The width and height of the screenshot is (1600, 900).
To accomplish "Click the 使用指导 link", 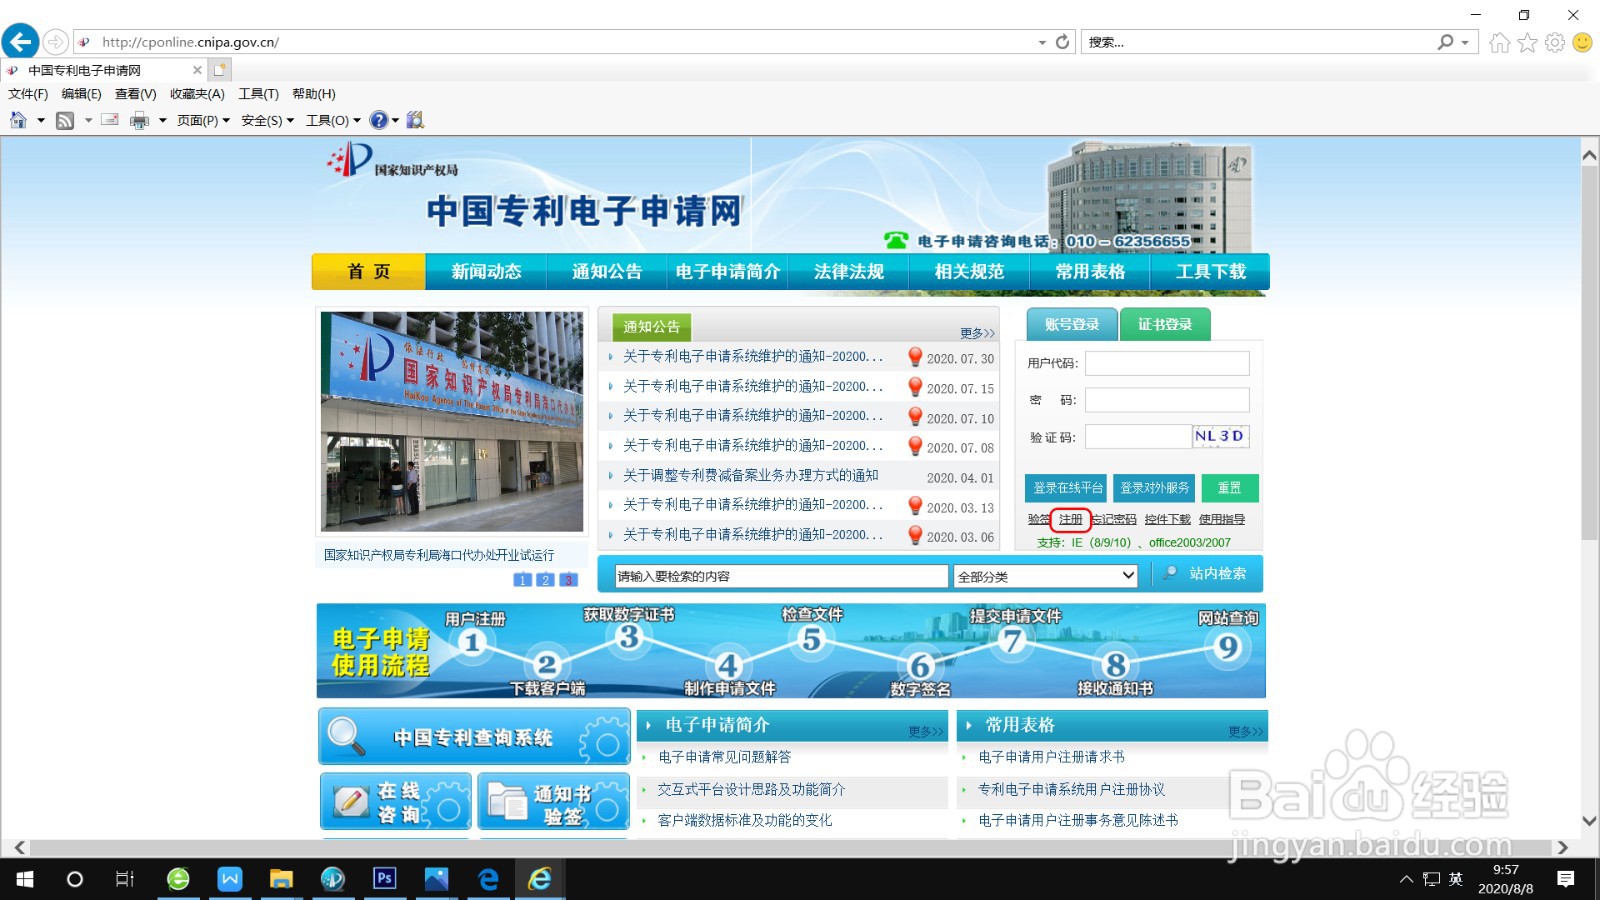I will tap(1222, 519).
